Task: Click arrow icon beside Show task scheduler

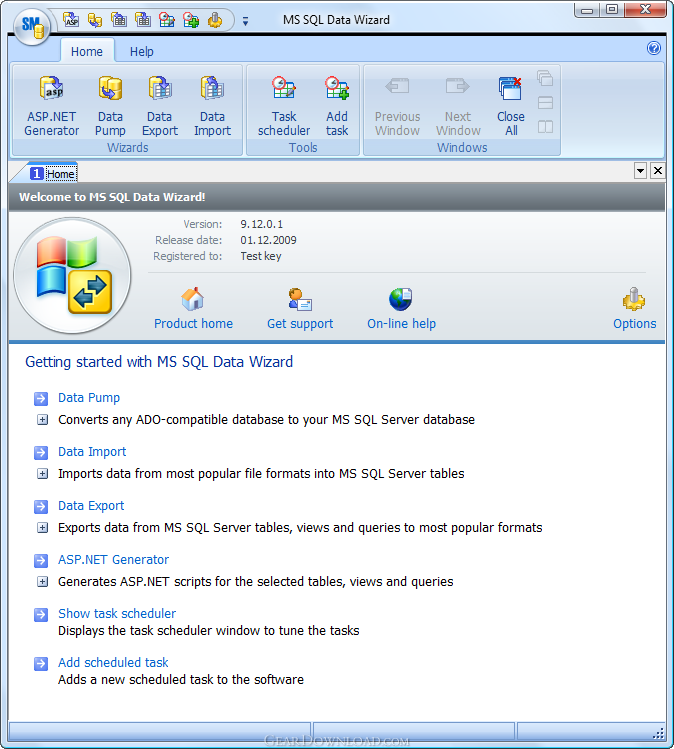Action: [x=41, y=615]
